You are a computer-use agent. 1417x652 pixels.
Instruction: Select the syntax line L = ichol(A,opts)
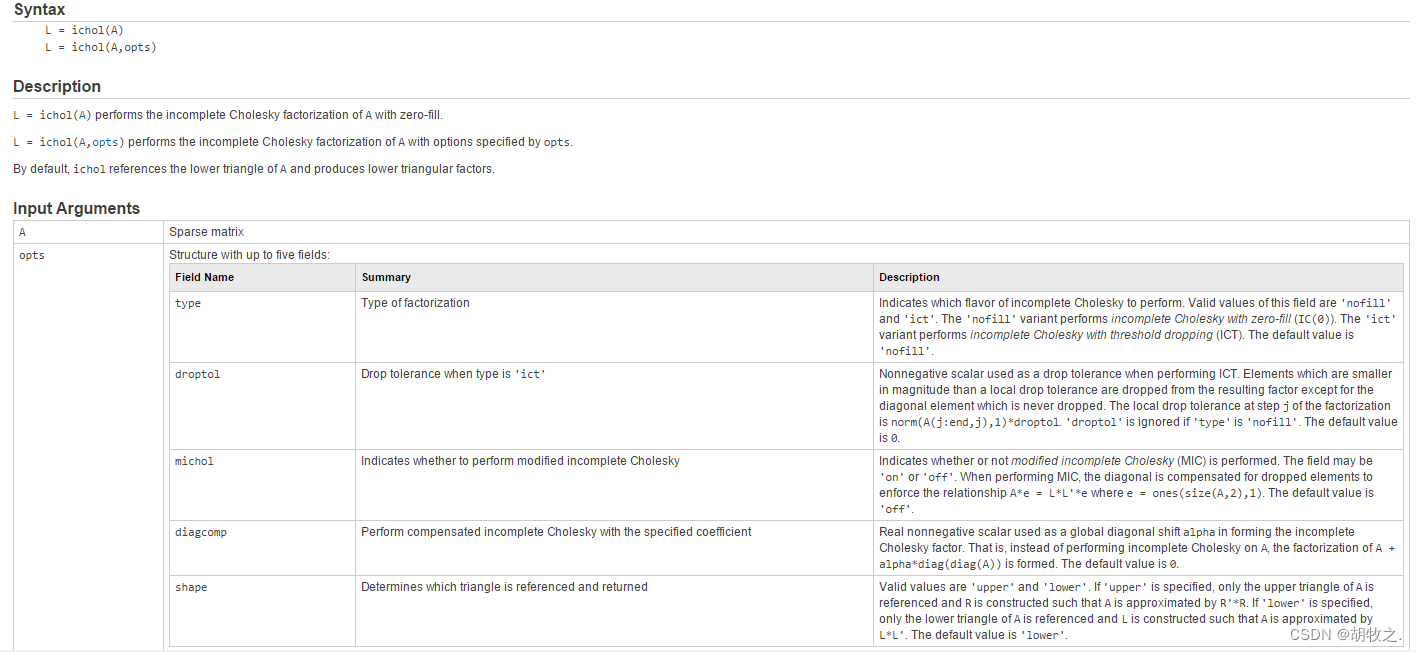click(x=100, y=47)
